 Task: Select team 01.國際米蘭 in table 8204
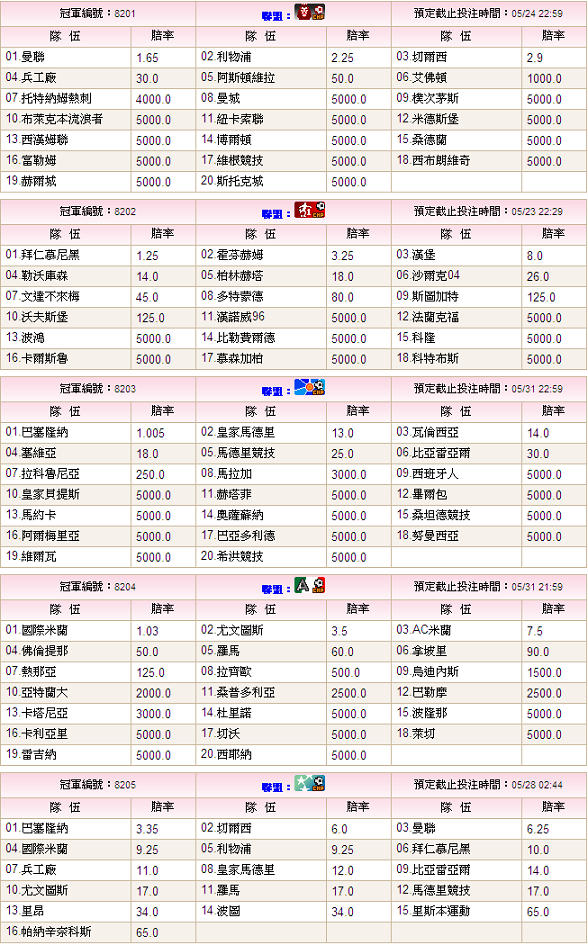[37, 630]
